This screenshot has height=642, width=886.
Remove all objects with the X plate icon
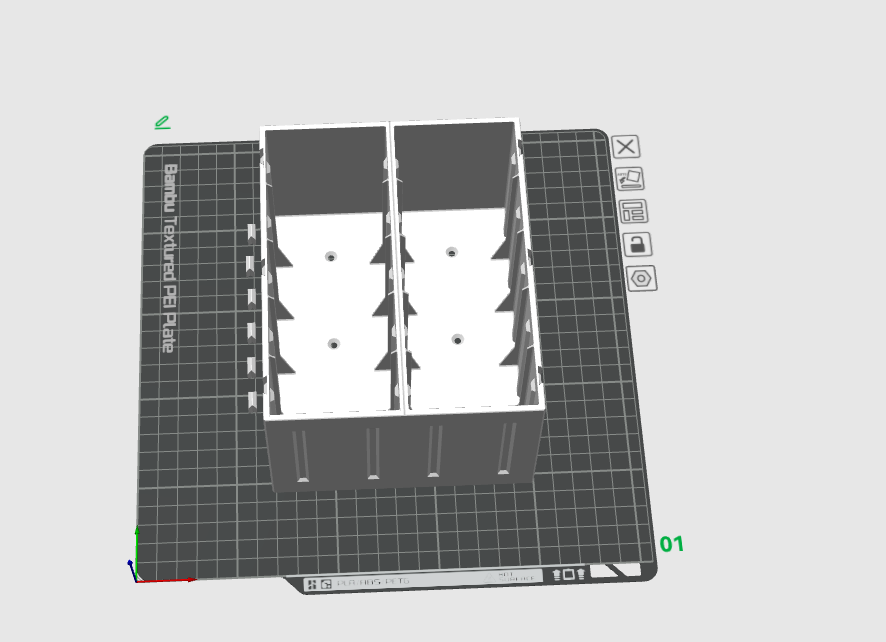tap(626, 147)
